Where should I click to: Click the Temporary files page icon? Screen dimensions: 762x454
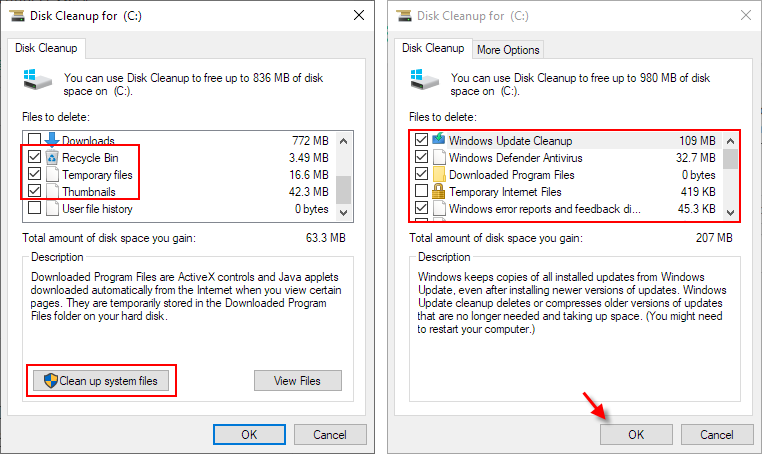52,175
